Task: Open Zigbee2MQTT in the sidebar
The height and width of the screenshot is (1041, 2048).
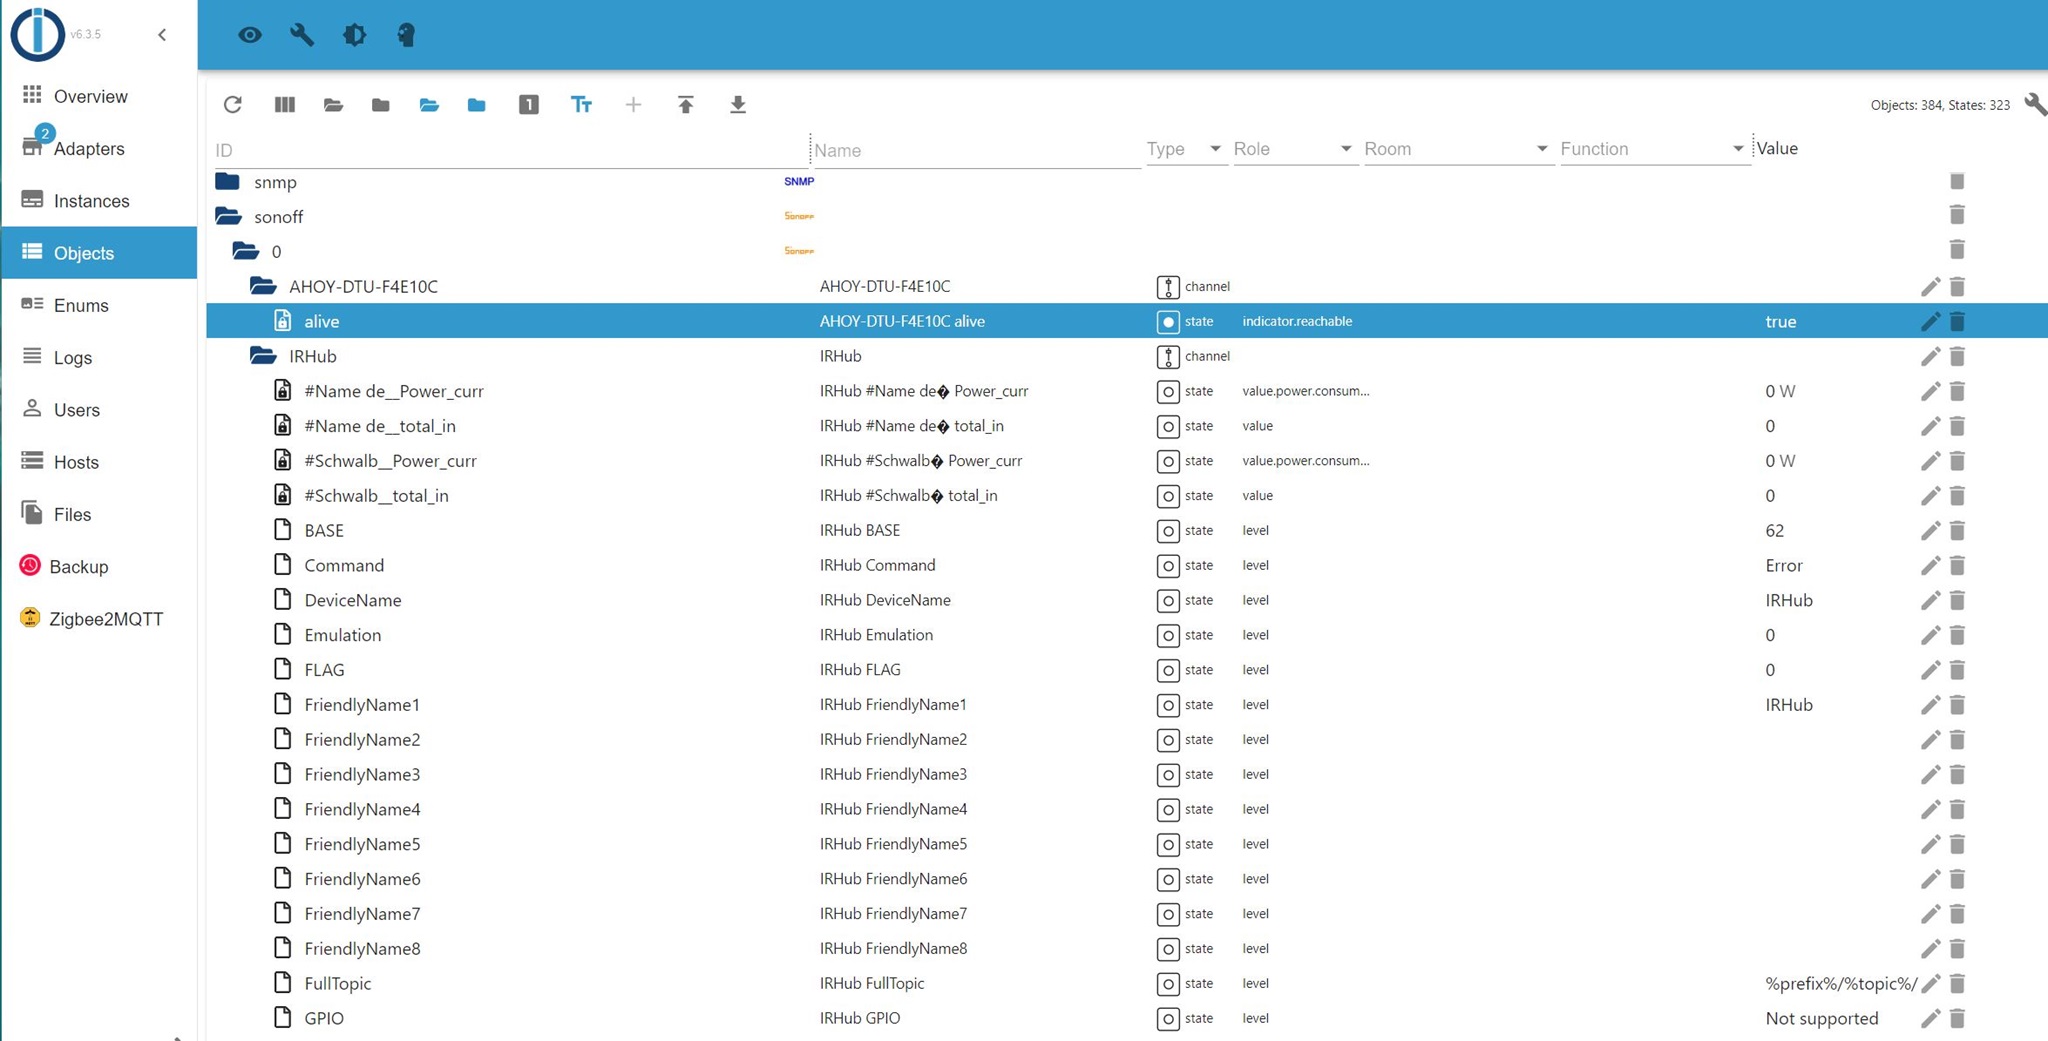Action: [x=99, y=619]
